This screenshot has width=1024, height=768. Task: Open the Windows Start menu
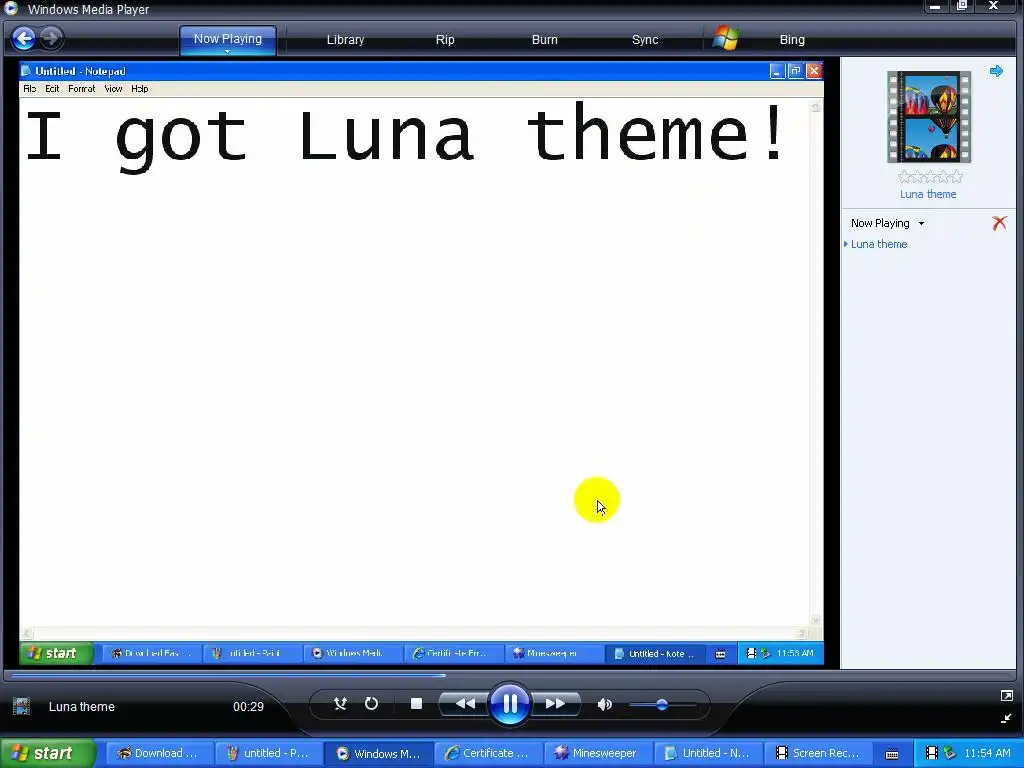(47, 753)
